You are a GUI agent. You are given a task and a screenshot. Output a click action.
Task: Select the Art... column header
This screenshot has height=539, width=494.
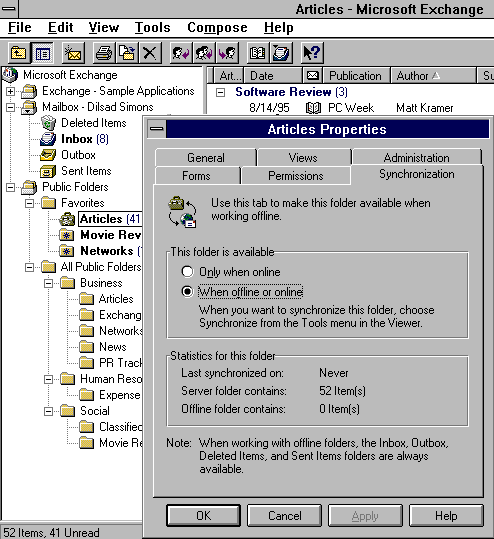tap(229, 75)
